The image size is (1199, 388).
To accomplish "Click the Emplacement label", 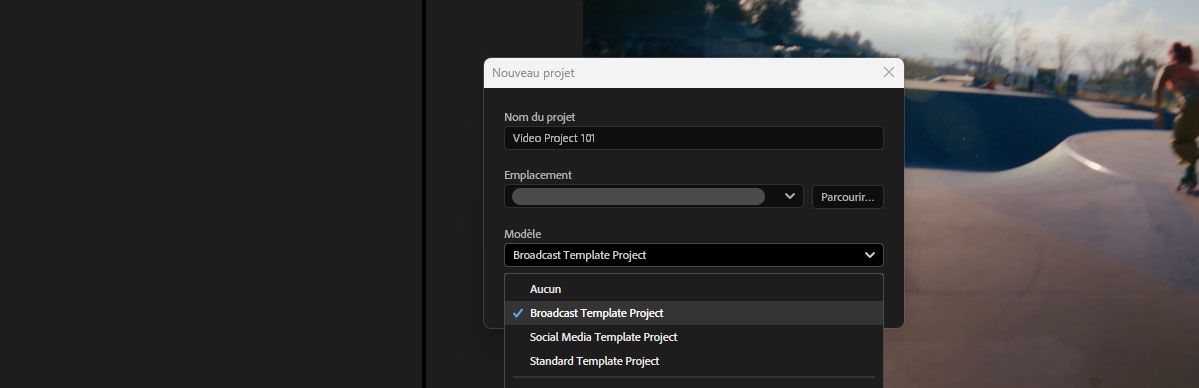I will click(538, 175).
